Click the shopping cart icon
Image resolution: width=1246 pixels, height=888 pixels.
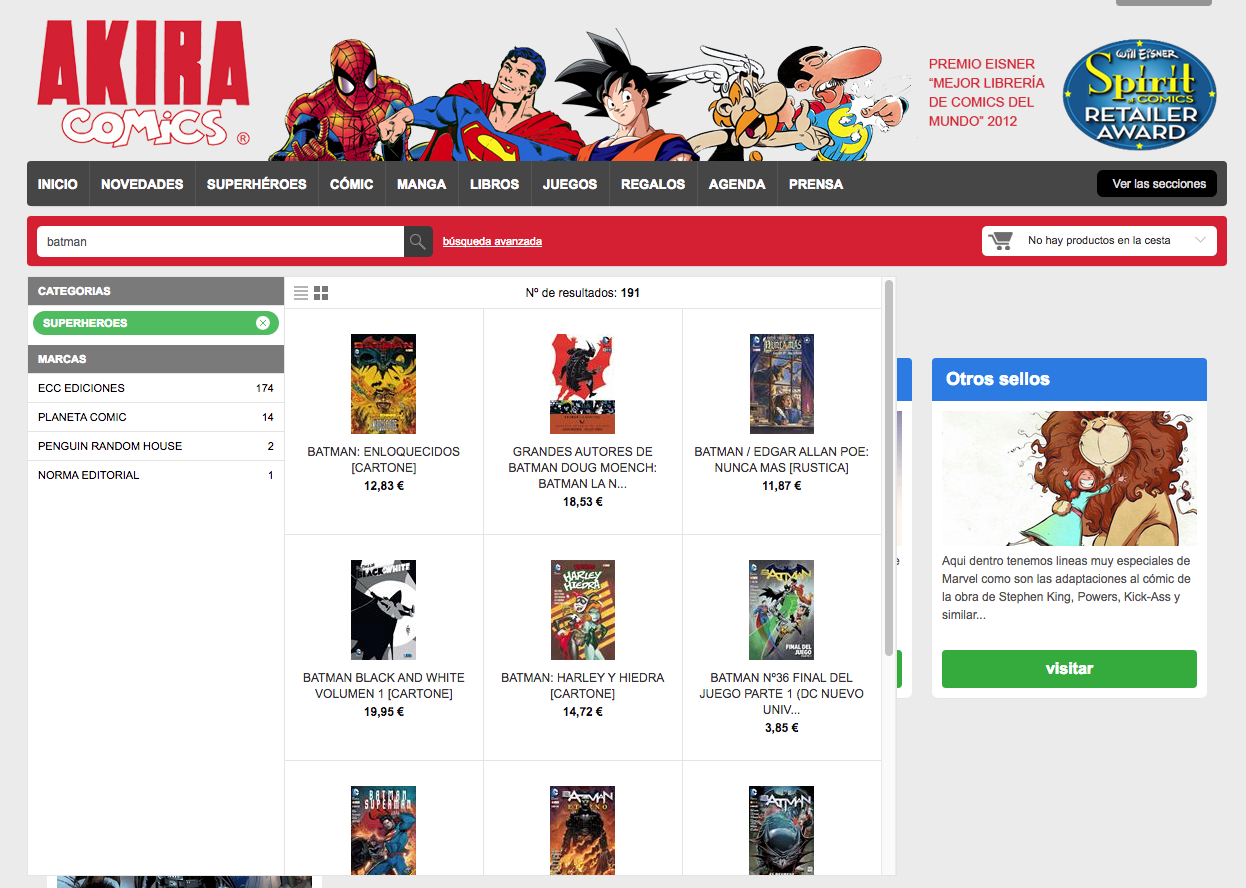[x=1001, y=240]
